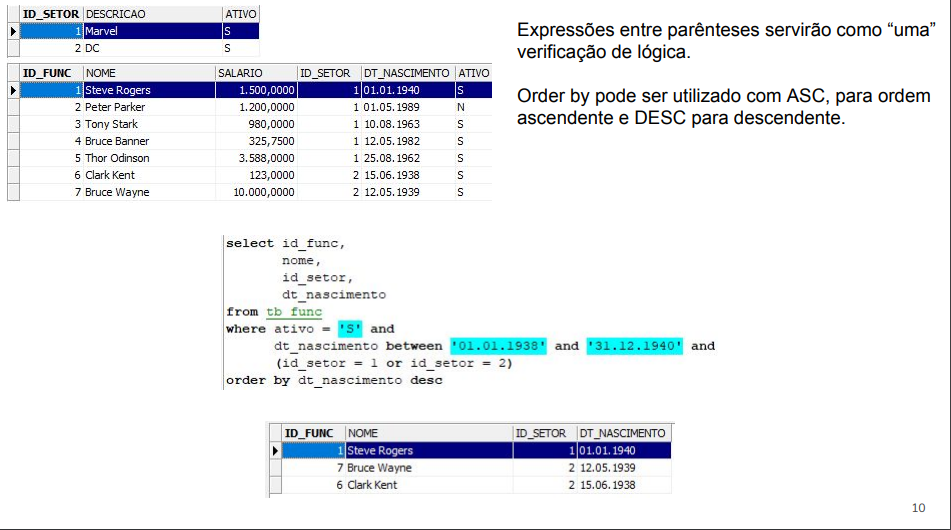Select the Peter Parker row
Viewport: 951px width, 530px height.
point(115,107)
